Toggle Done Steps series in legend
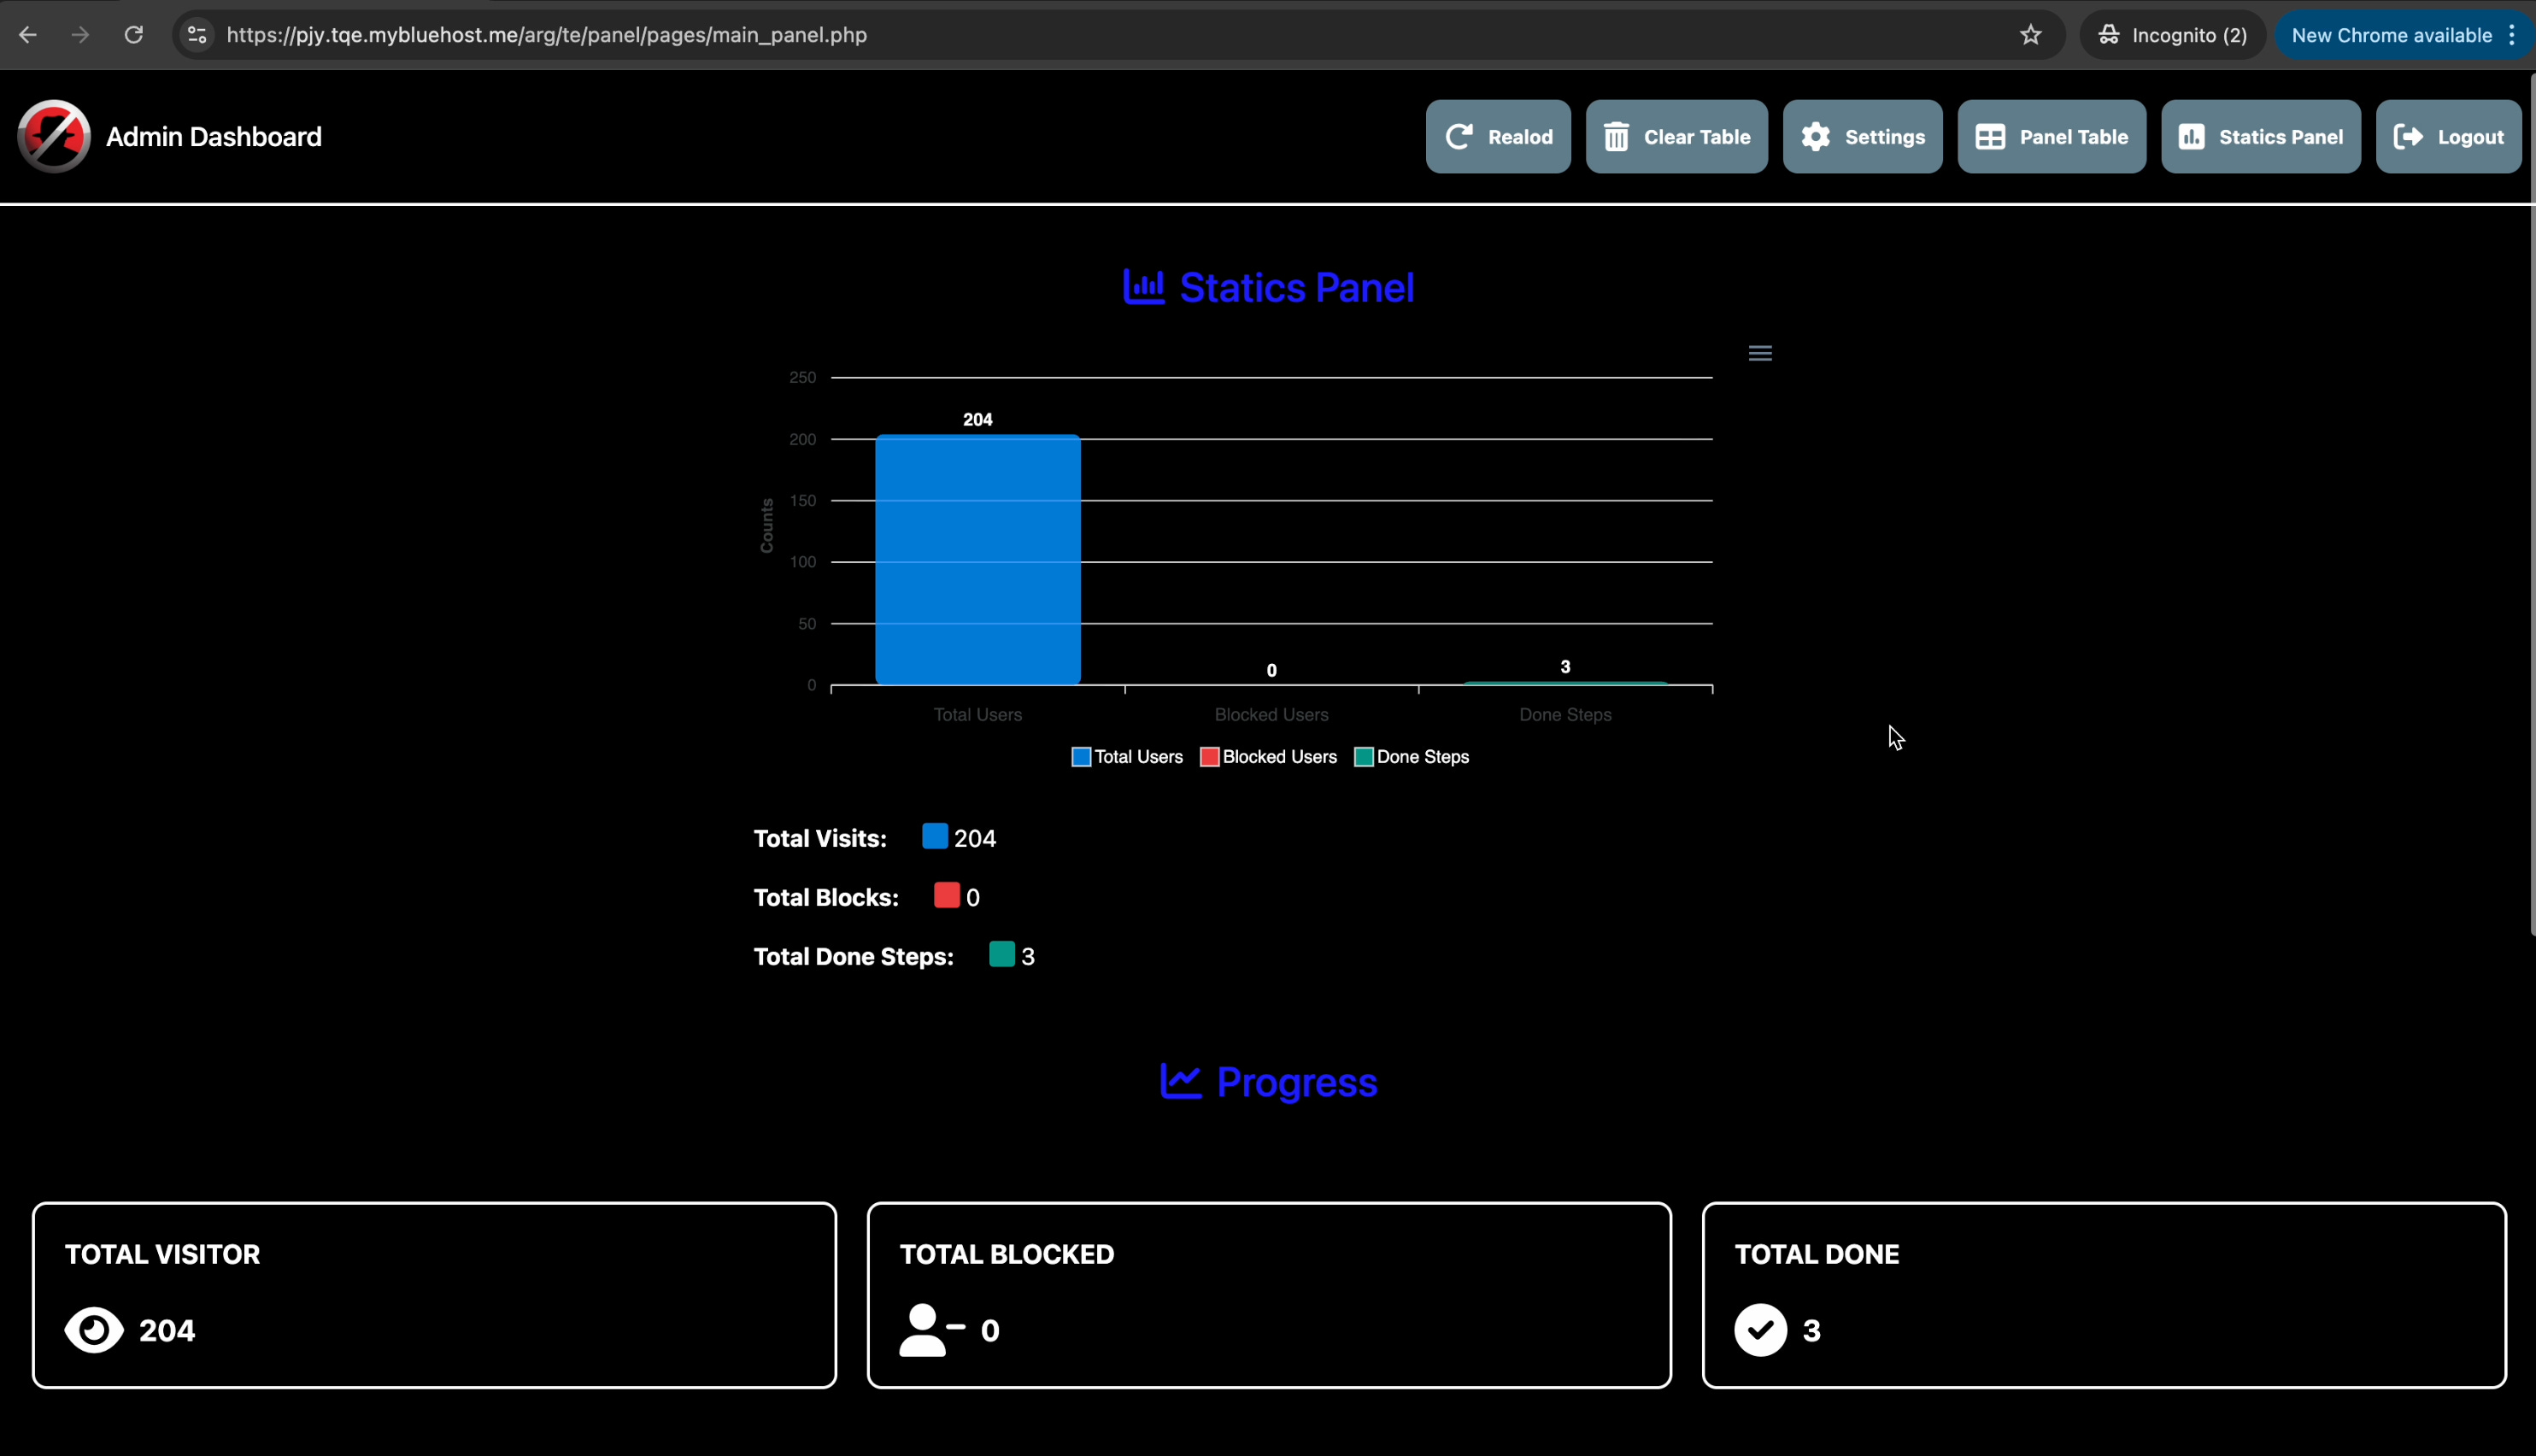This screenshot has height=1456, width=2536. (x=1411, y=757)
